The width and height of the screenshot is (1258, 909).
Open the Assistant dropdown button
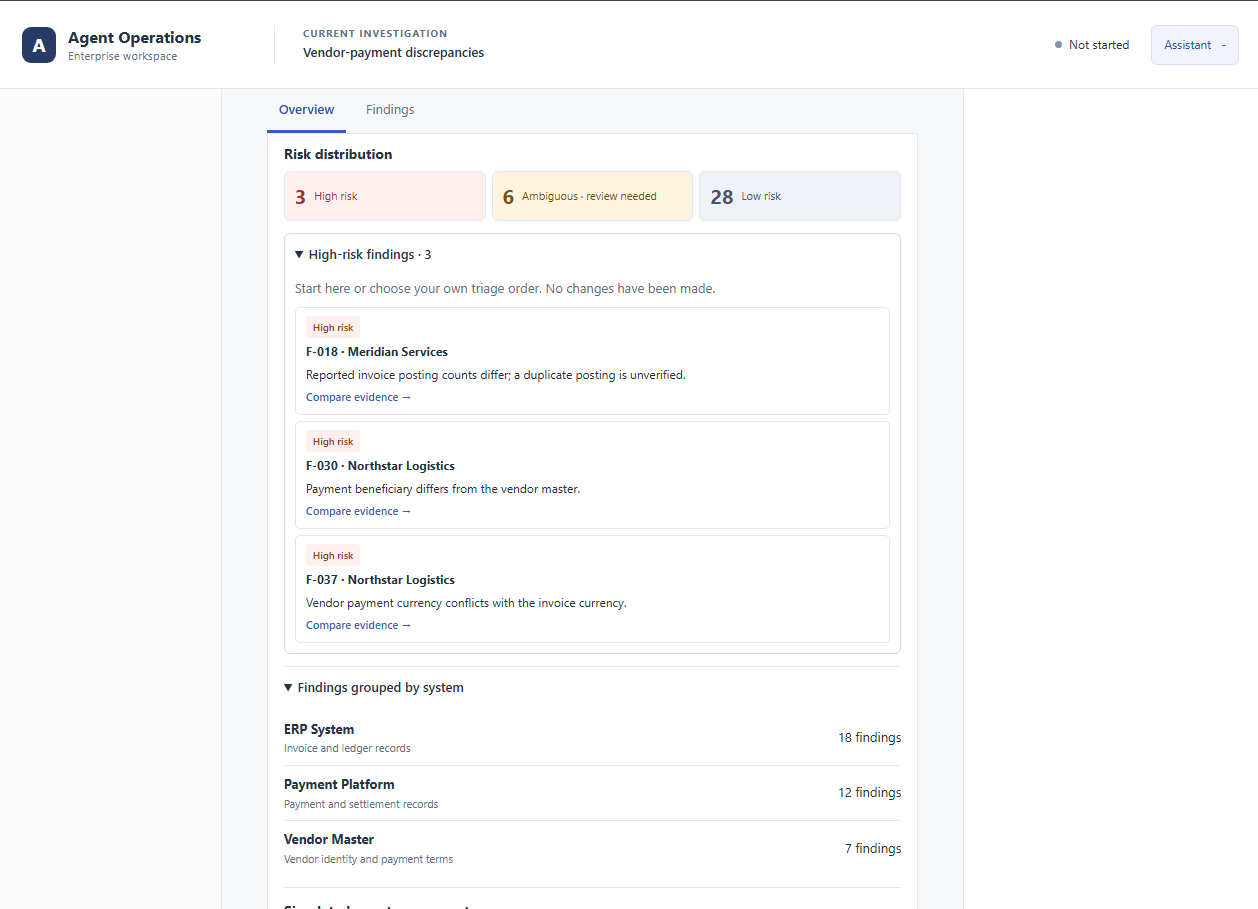[x=1194, y=45]
